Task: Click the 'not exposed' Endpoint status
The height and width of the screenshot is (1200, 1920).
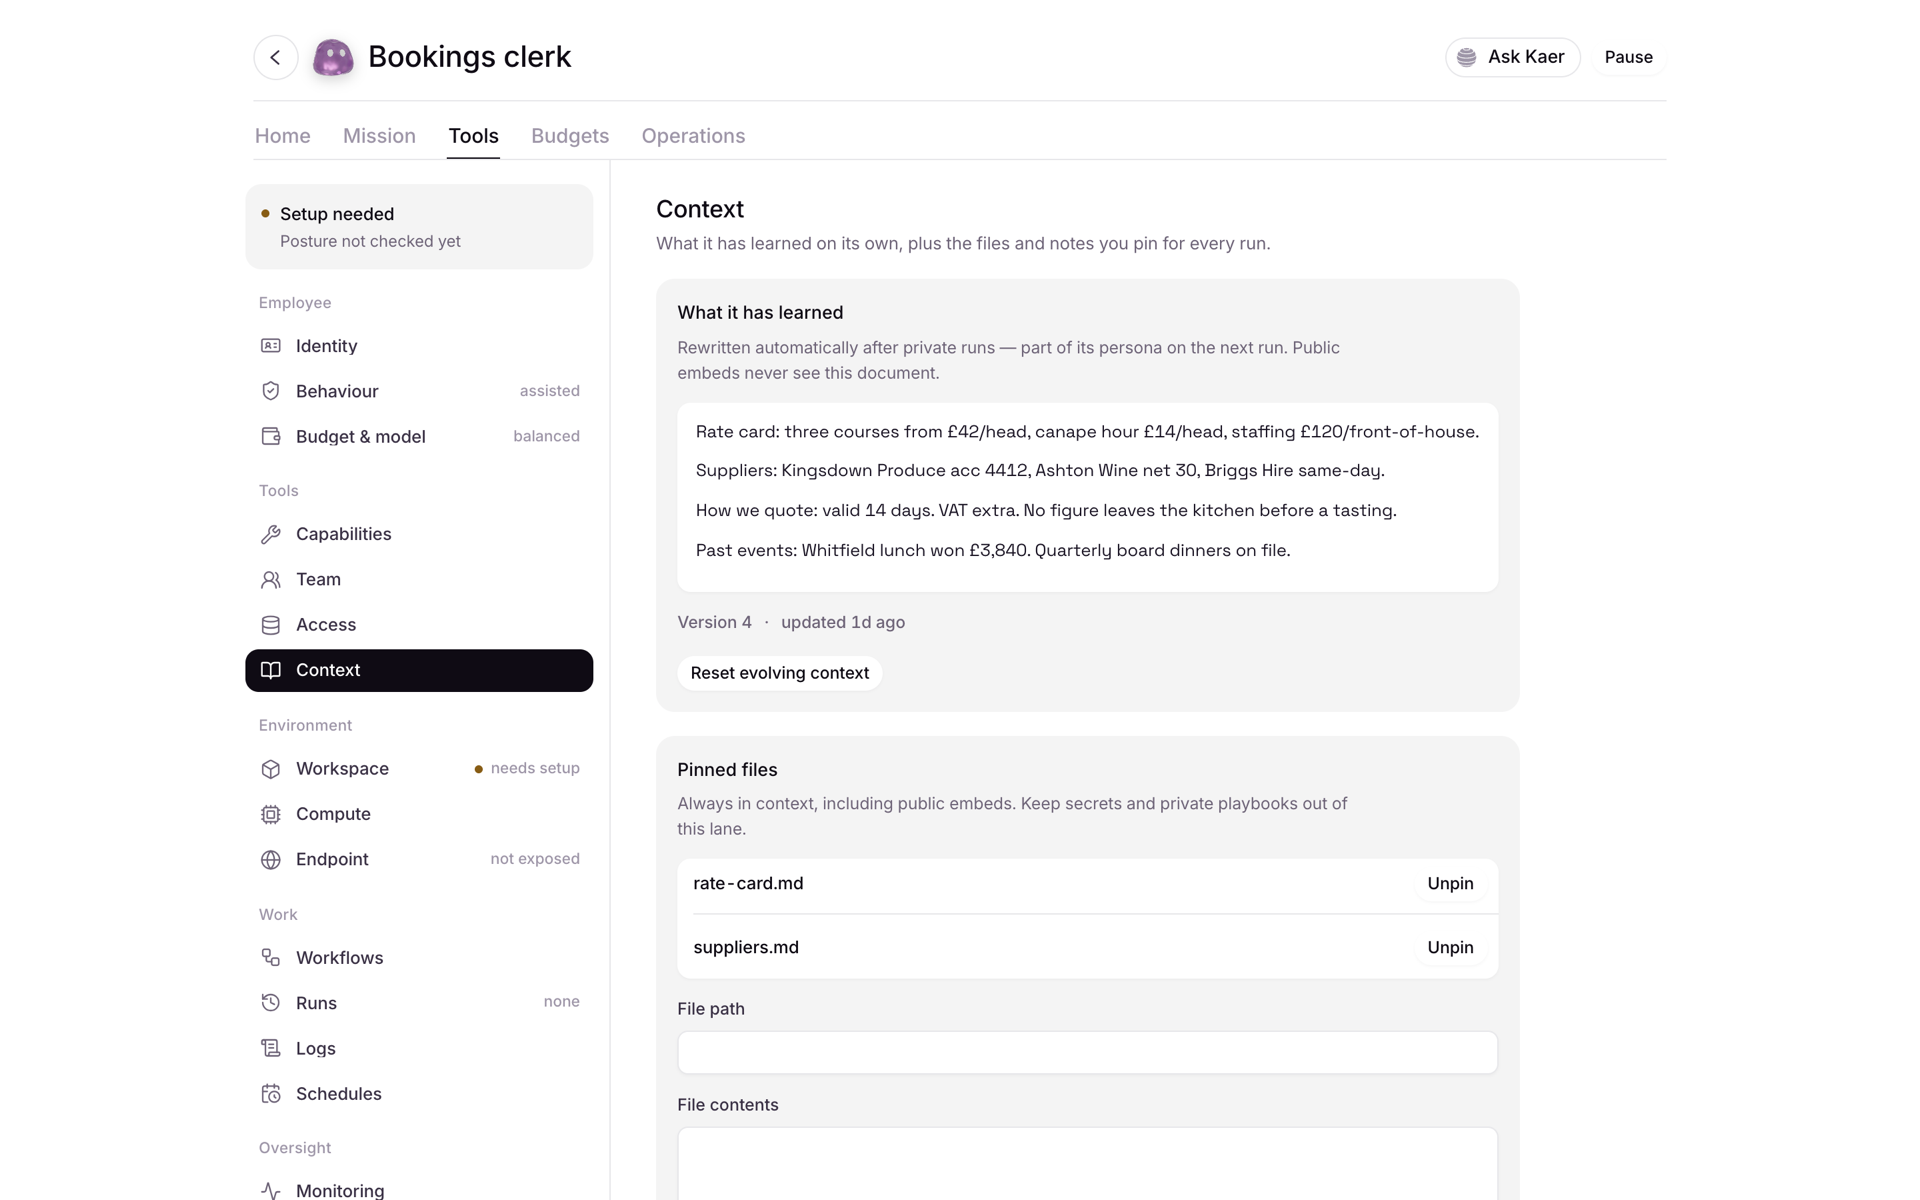Action: (x=535, y=859)
